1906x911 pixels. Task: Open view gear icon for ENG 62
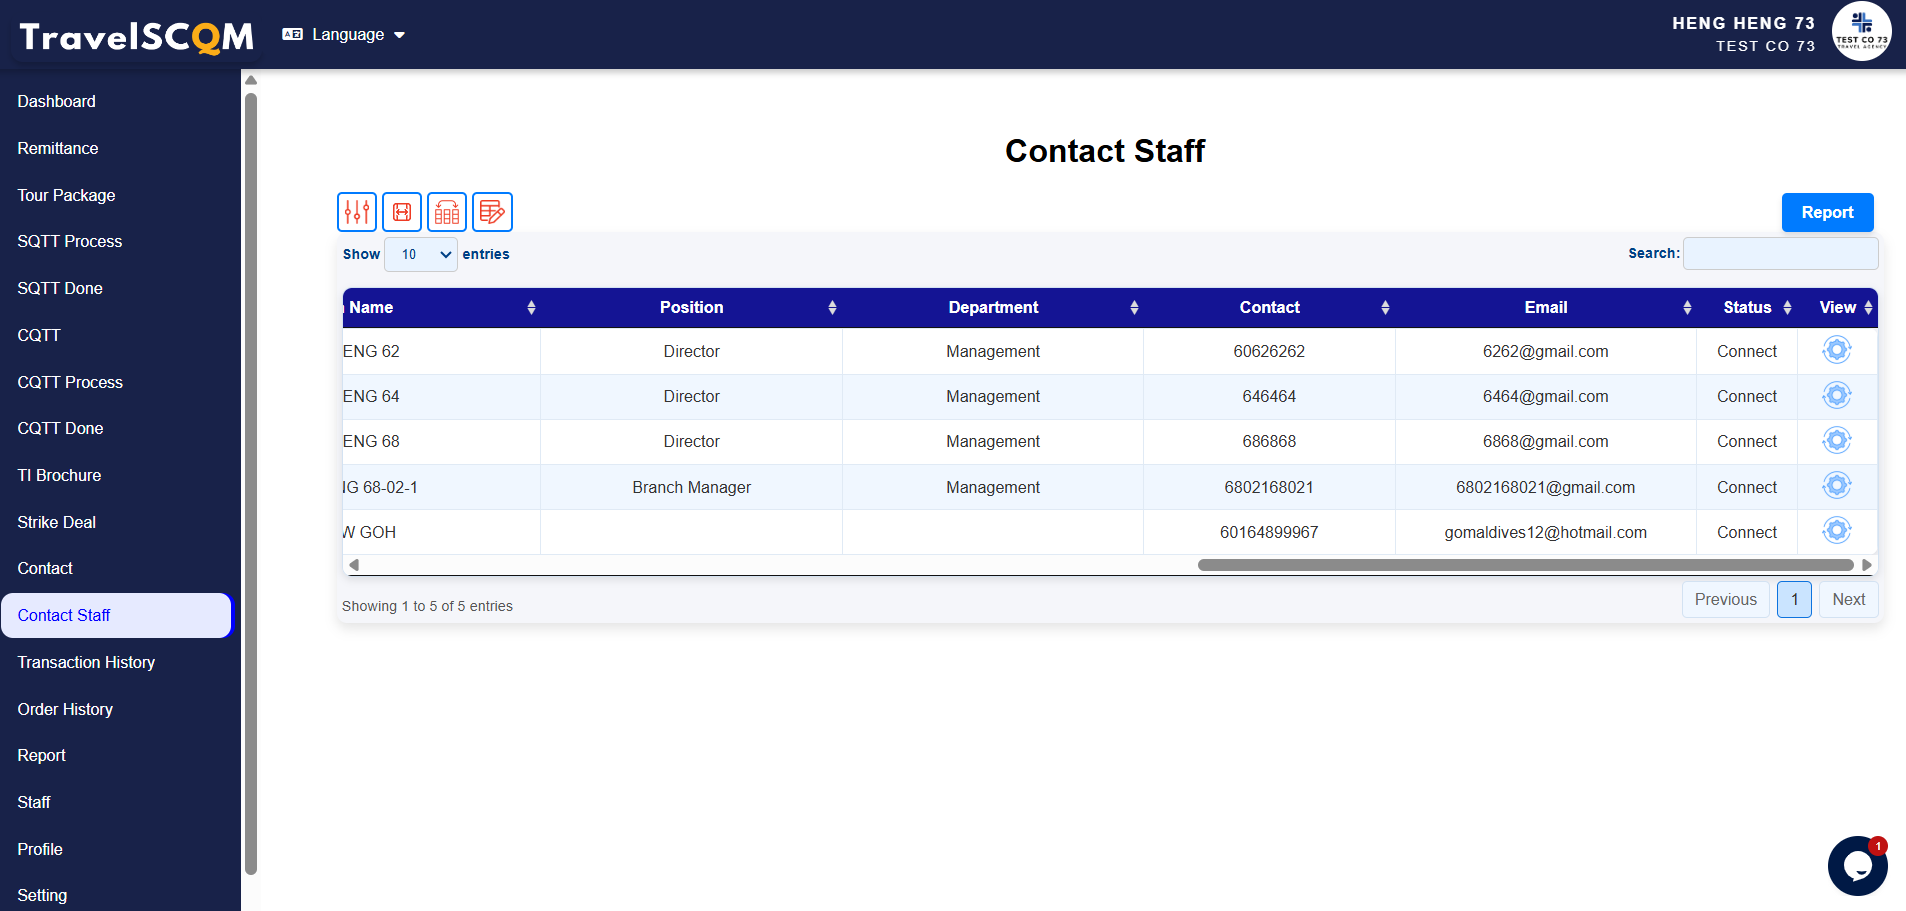[x=1836, y=351]
